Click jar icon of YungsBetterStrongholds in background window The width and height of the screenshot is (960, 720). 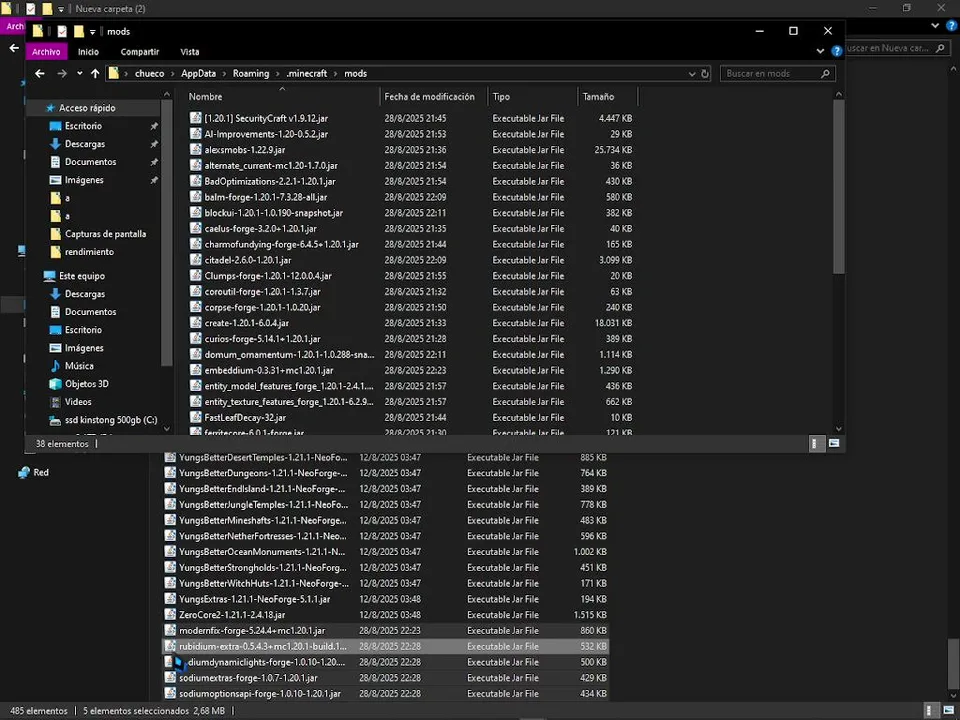pos(170,568)
